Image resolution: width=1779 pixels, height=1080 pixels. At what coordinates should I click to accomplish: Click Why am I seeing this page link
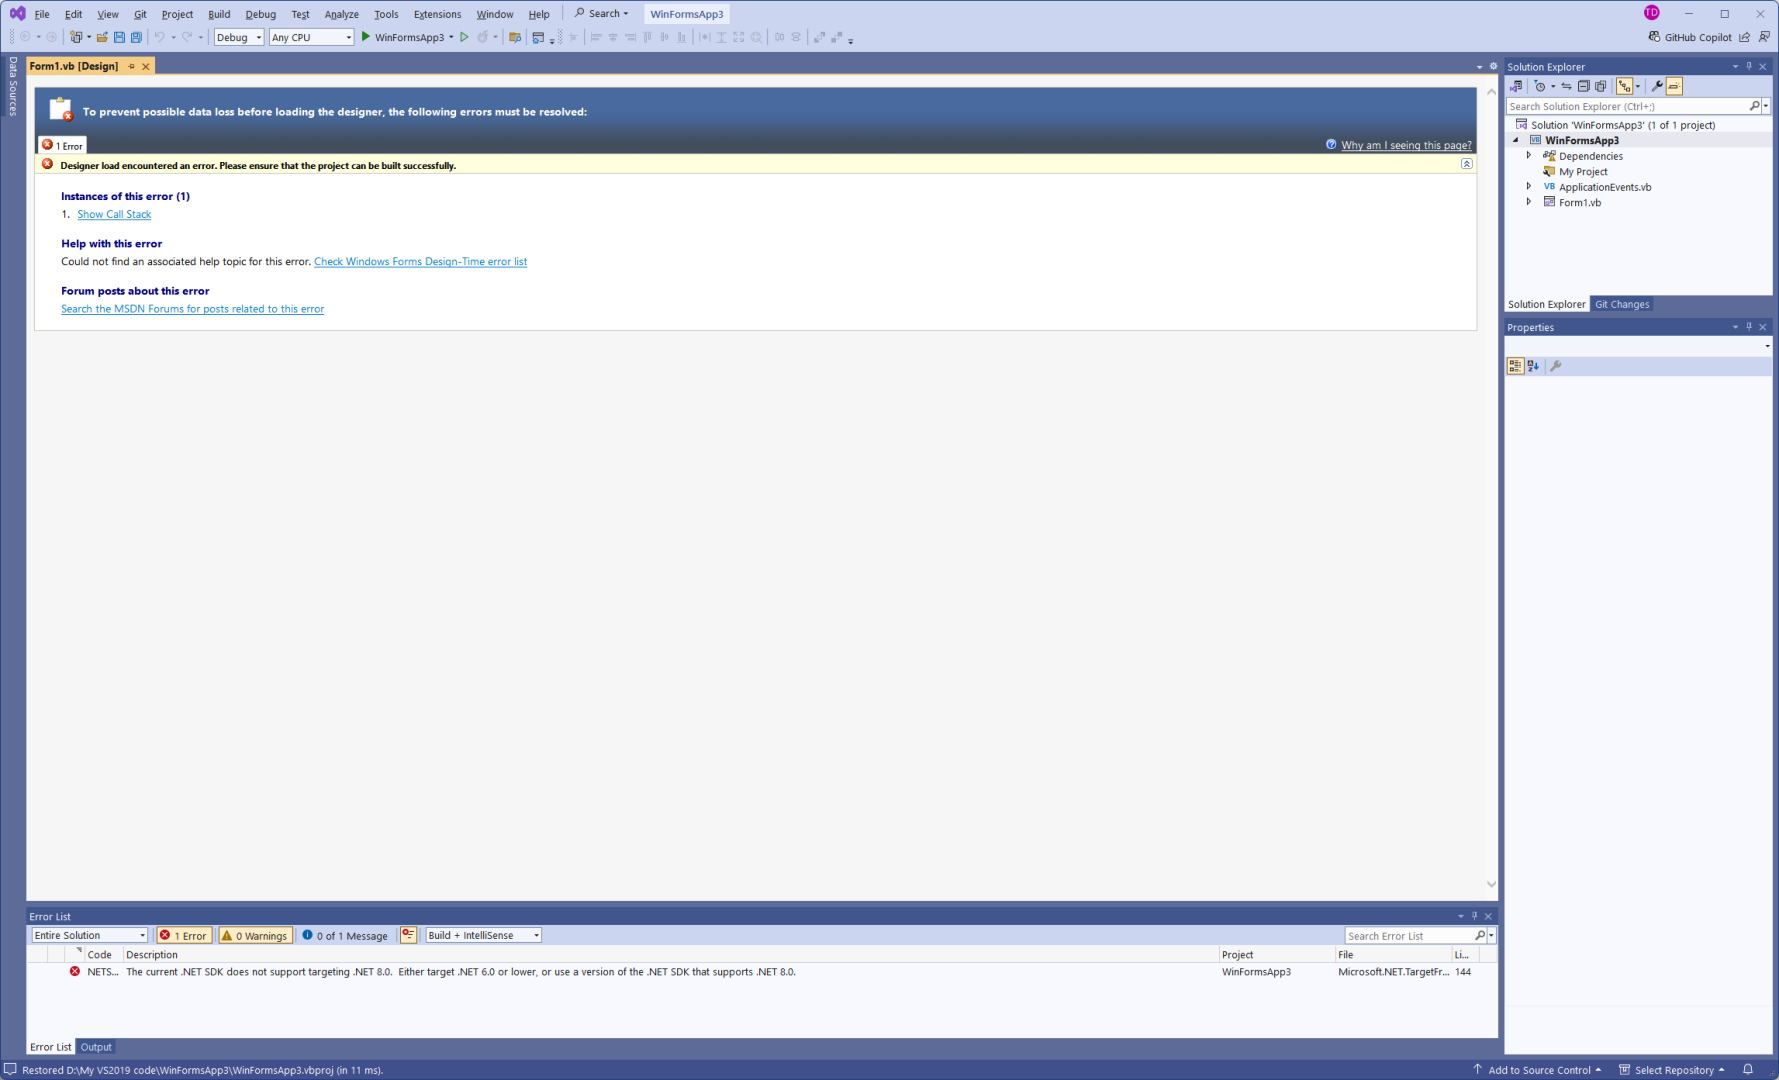(x=1406, y=145)
